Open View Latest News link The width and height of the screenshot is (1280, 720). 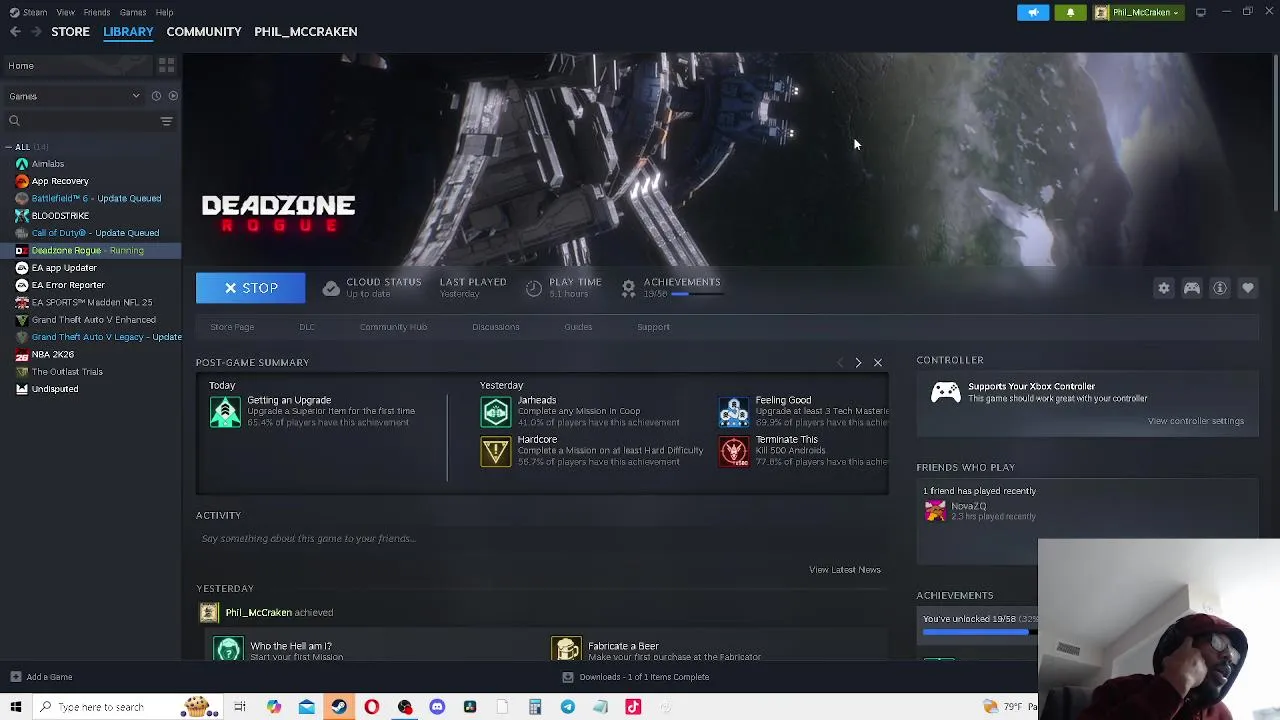(845, 570)
